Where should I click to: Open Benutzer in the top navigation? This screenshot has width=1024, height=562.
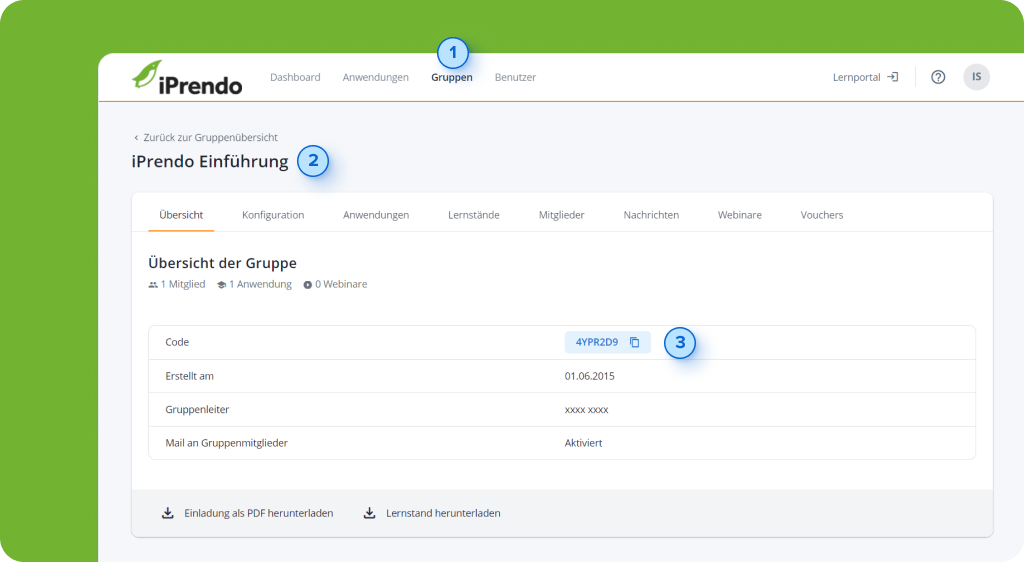pos(515,77)
